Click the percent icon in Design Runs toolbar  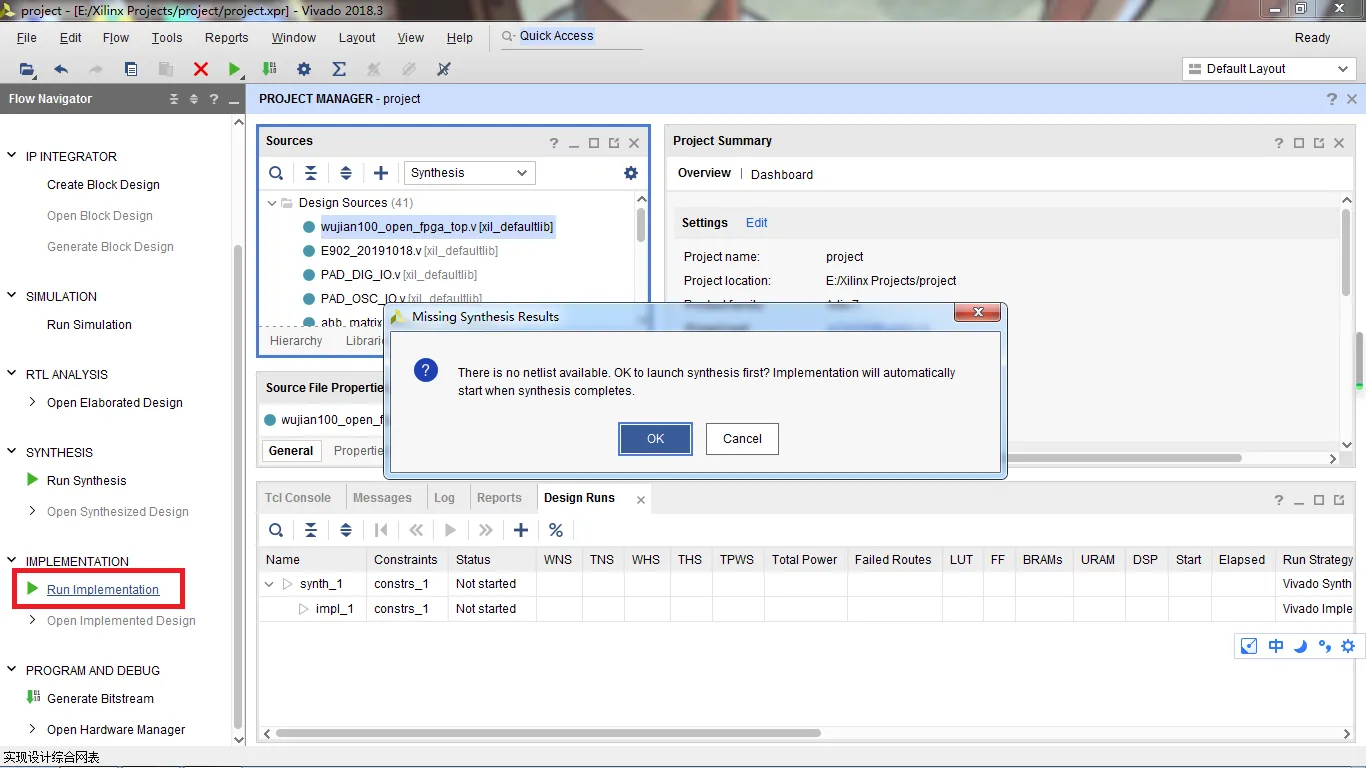[x=556, y=530]
